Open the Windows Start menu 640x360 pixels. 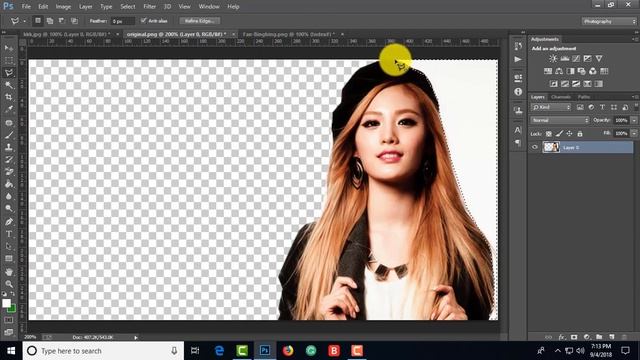coord(11,351)
